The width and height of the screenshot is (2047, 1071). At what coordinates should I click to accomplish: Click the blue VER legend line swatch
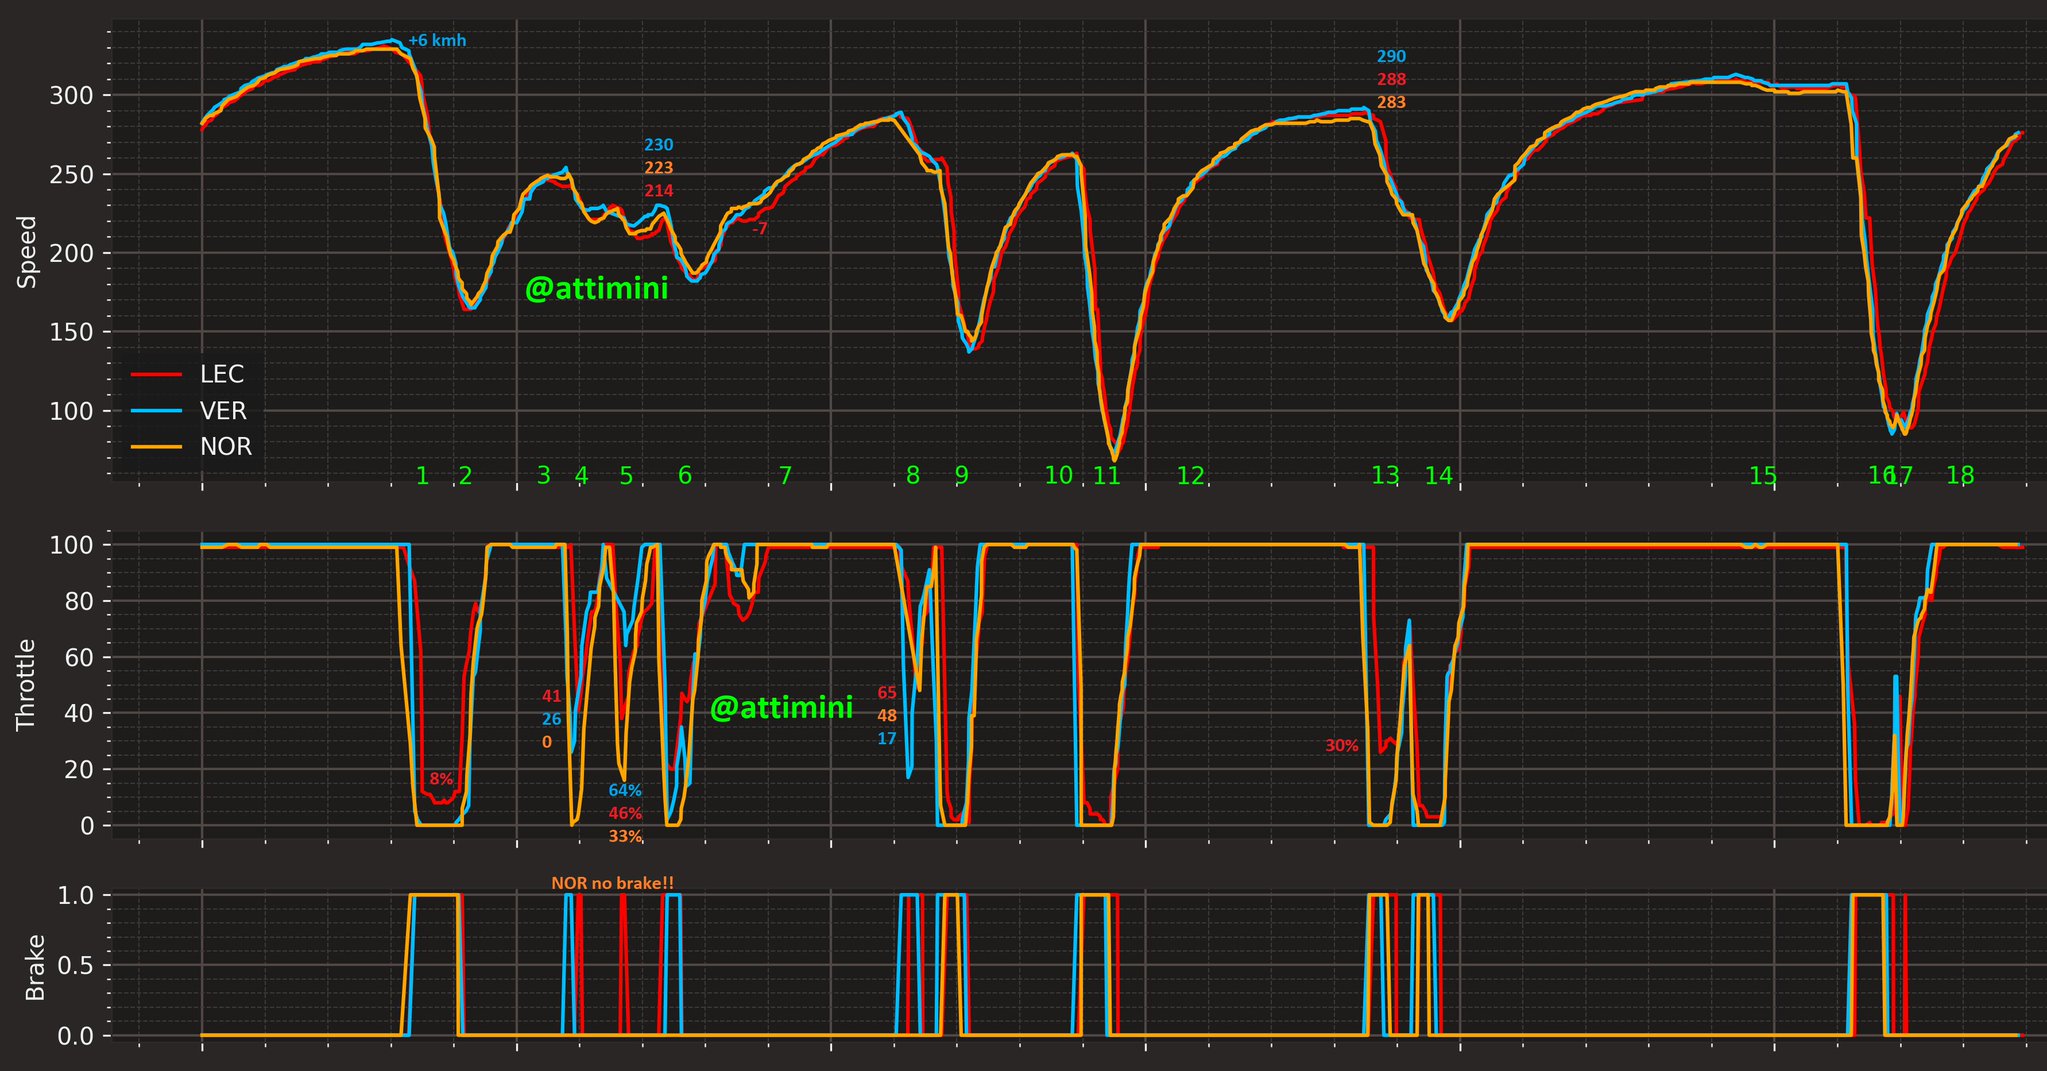click(156, 411)
